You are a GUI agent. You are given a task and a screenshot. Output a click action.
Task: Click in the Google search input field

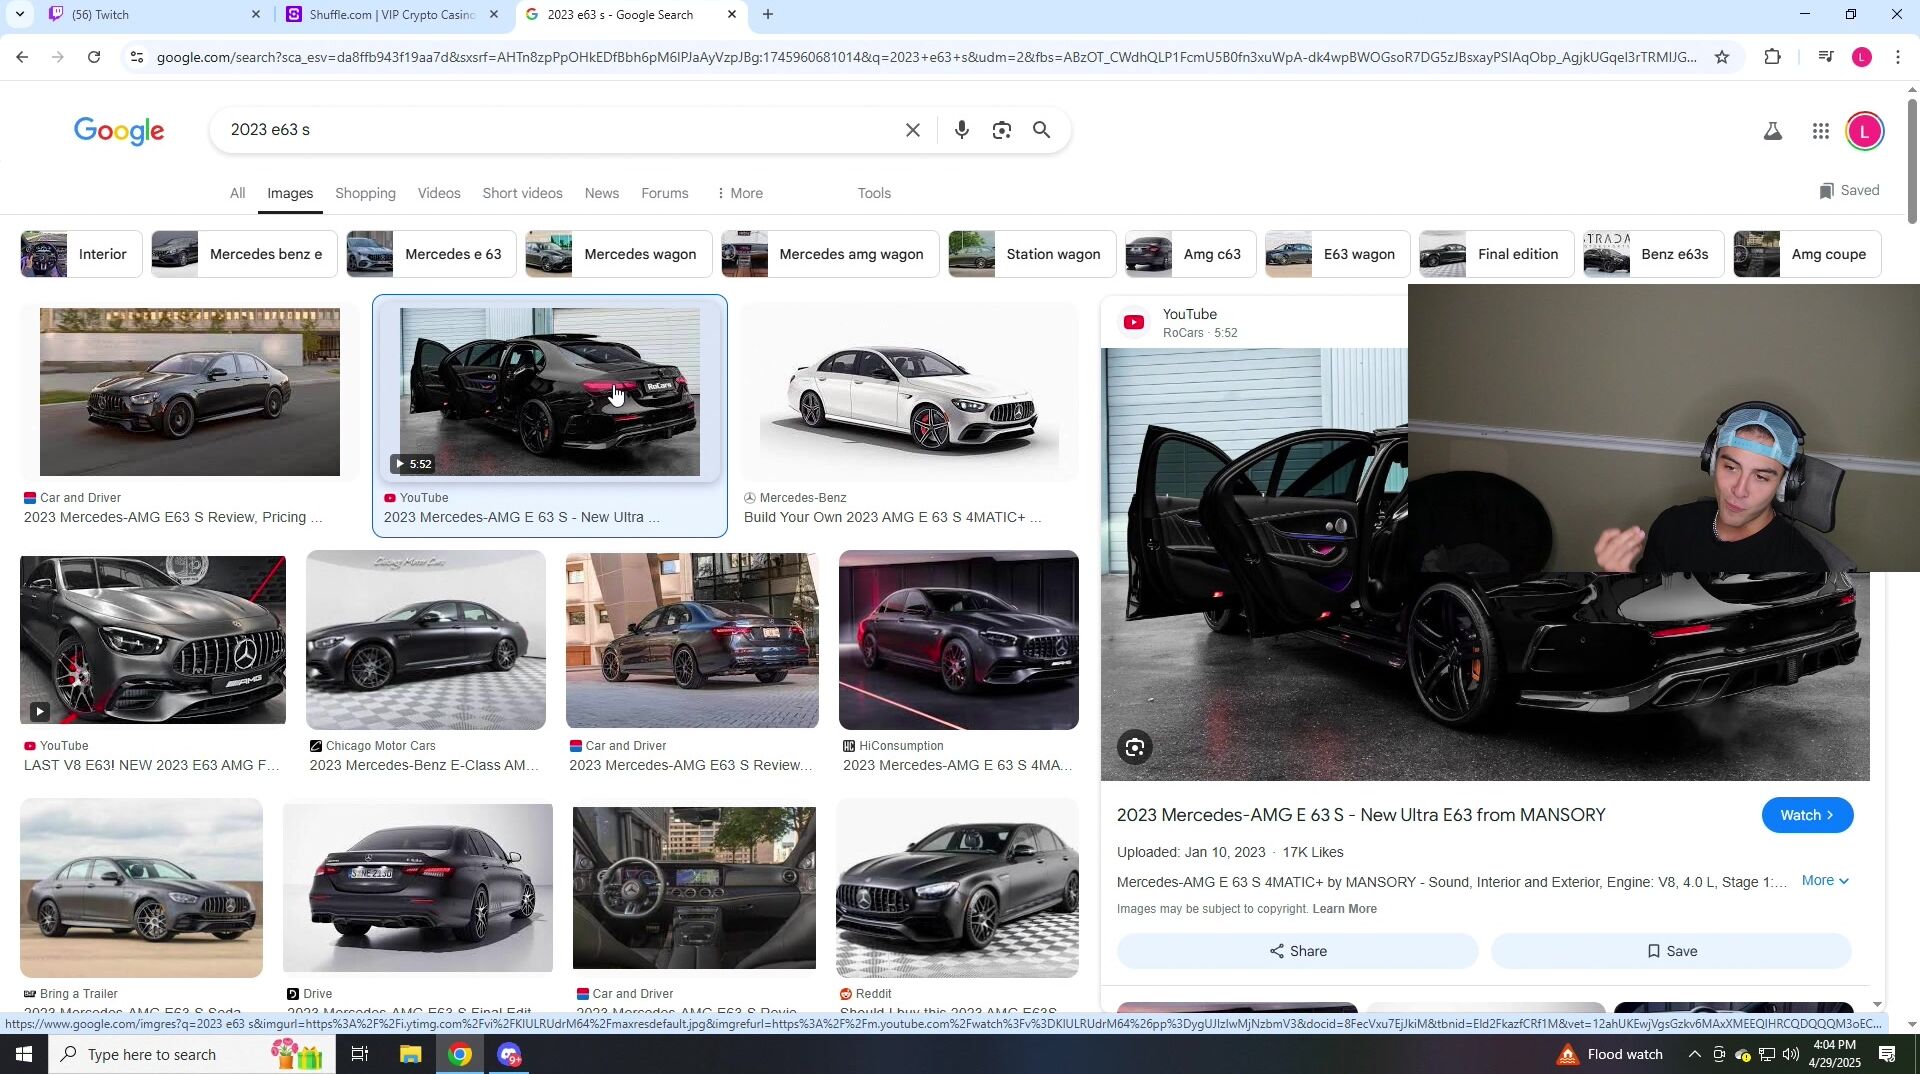coord(560,130)
